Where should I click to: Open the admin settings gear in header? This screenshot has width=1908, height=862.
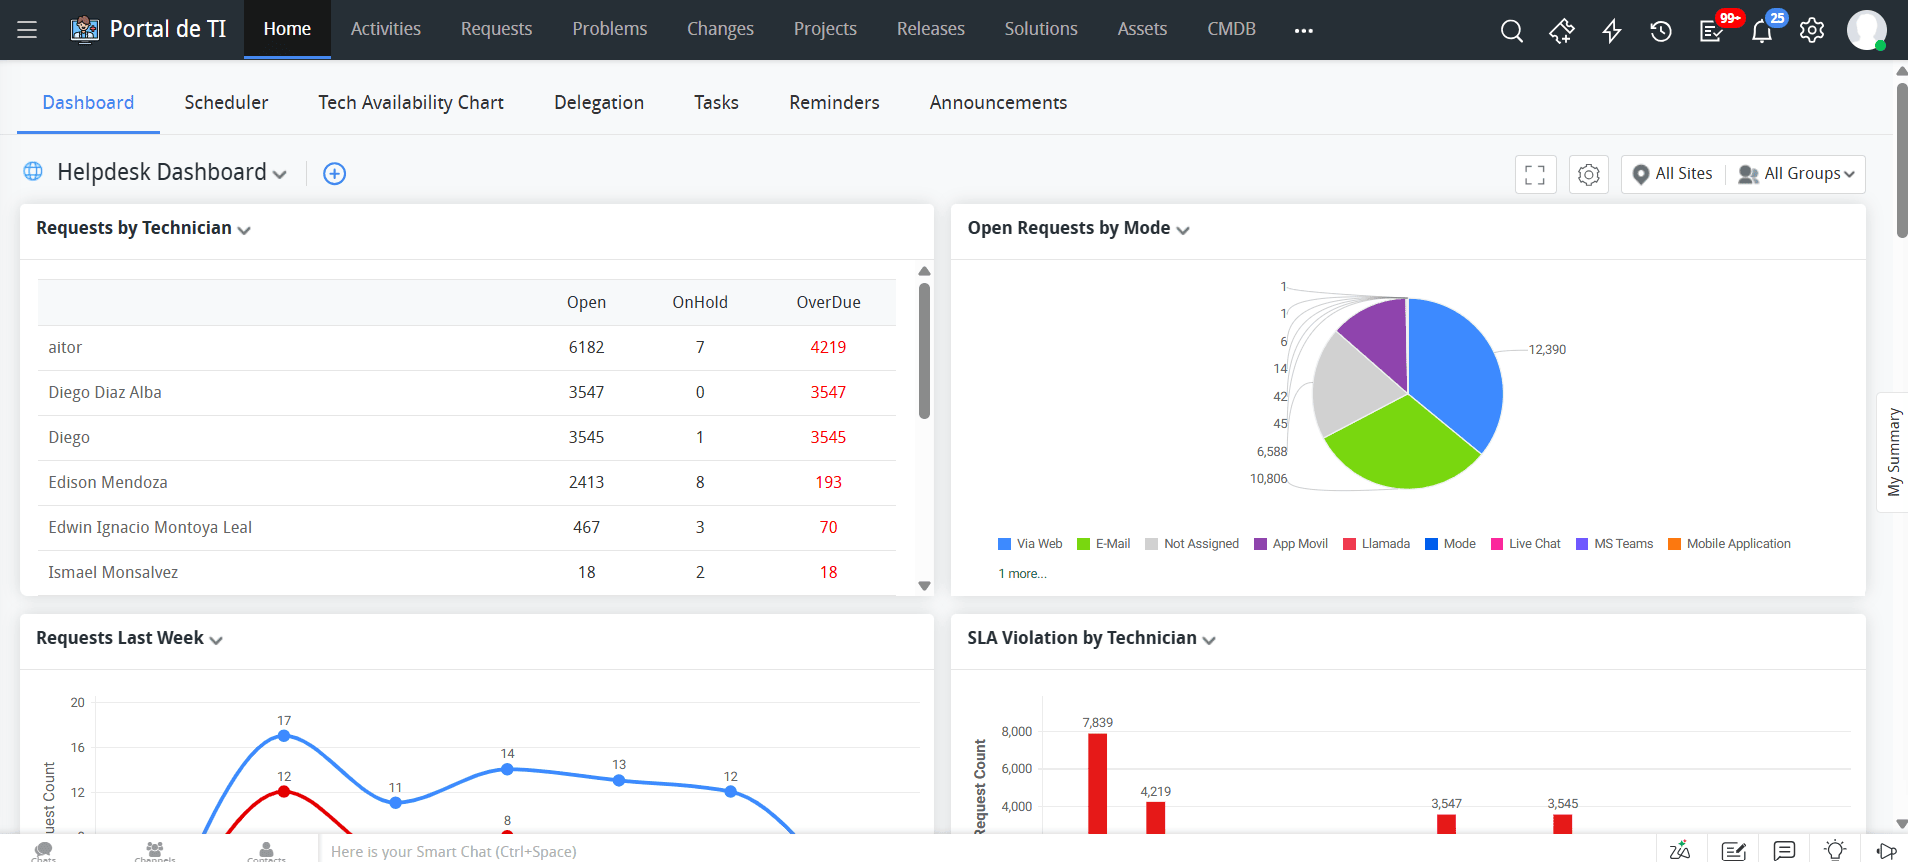click(x=1812, y=31)
